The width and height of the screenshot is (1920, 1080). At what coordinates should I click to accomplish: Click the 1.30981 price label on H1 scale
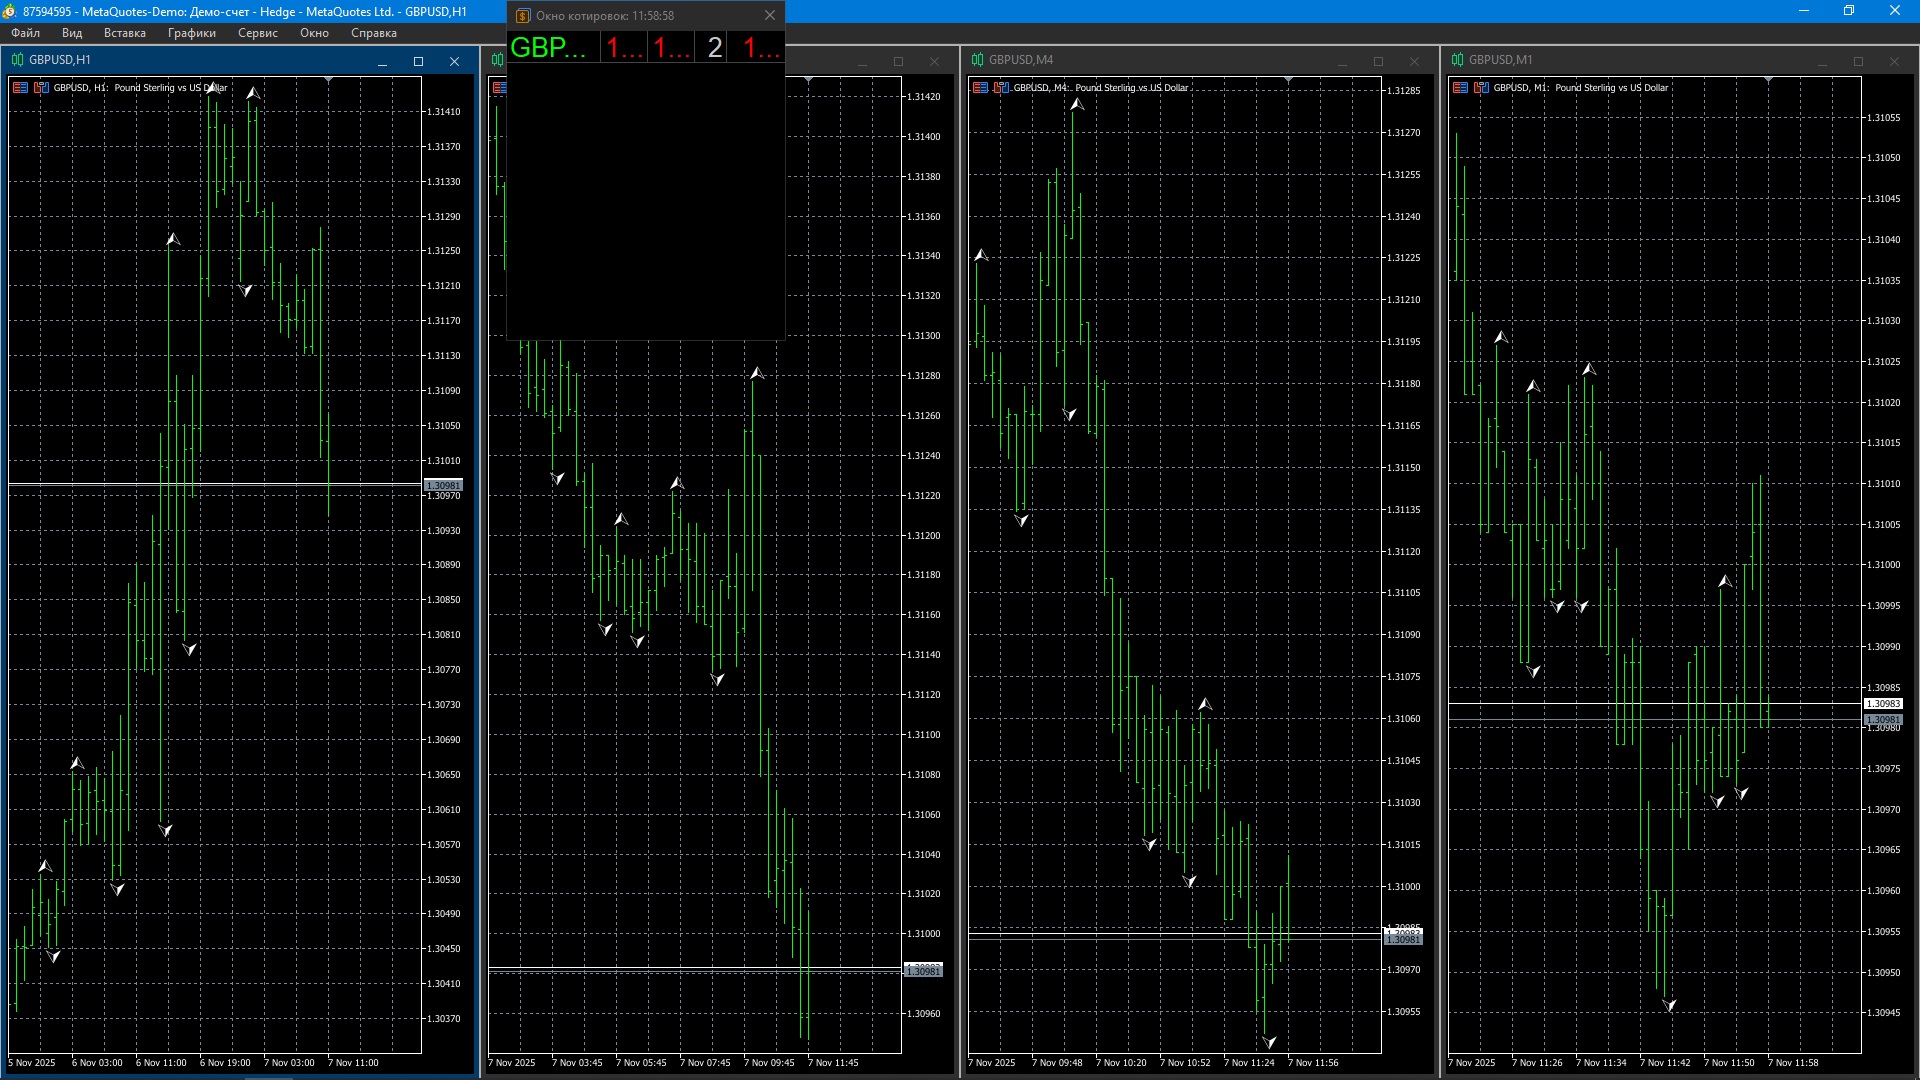(x=443, y=485)
